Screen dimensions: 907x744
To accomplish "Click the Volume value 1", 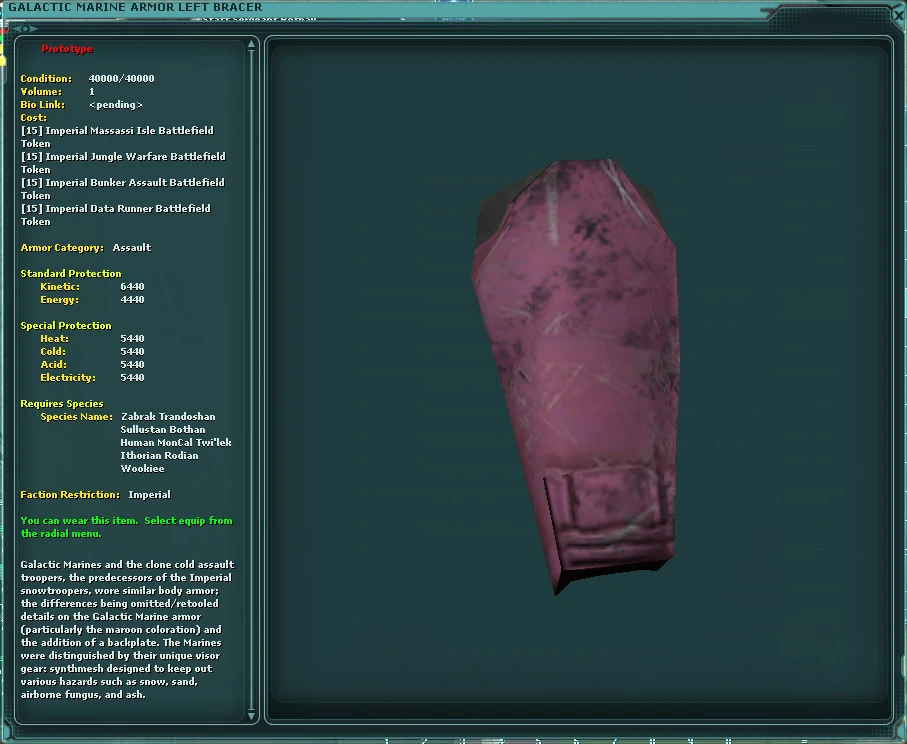I will [x=91, y=91].
